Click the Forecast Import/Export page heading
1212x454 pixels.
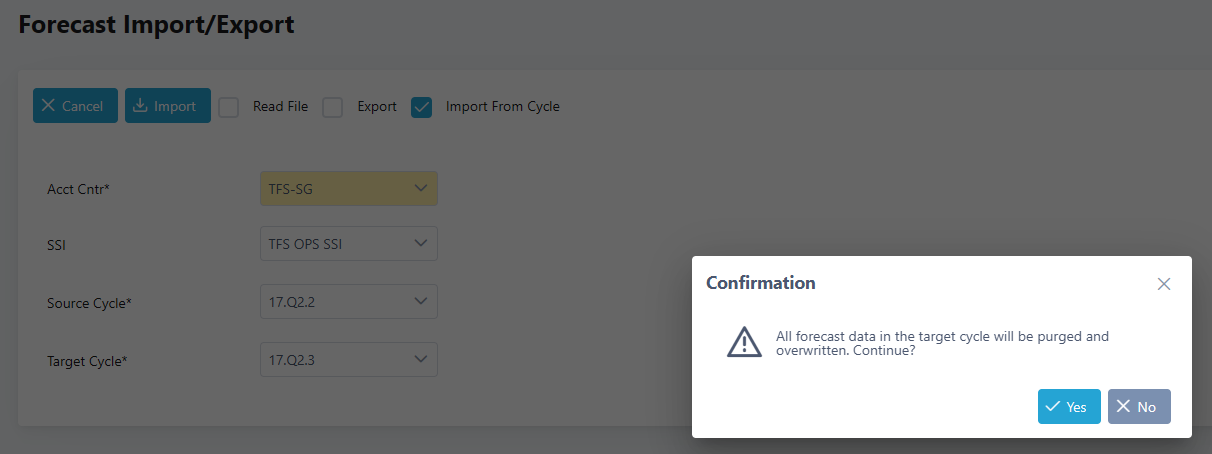(x=157, y=25)
